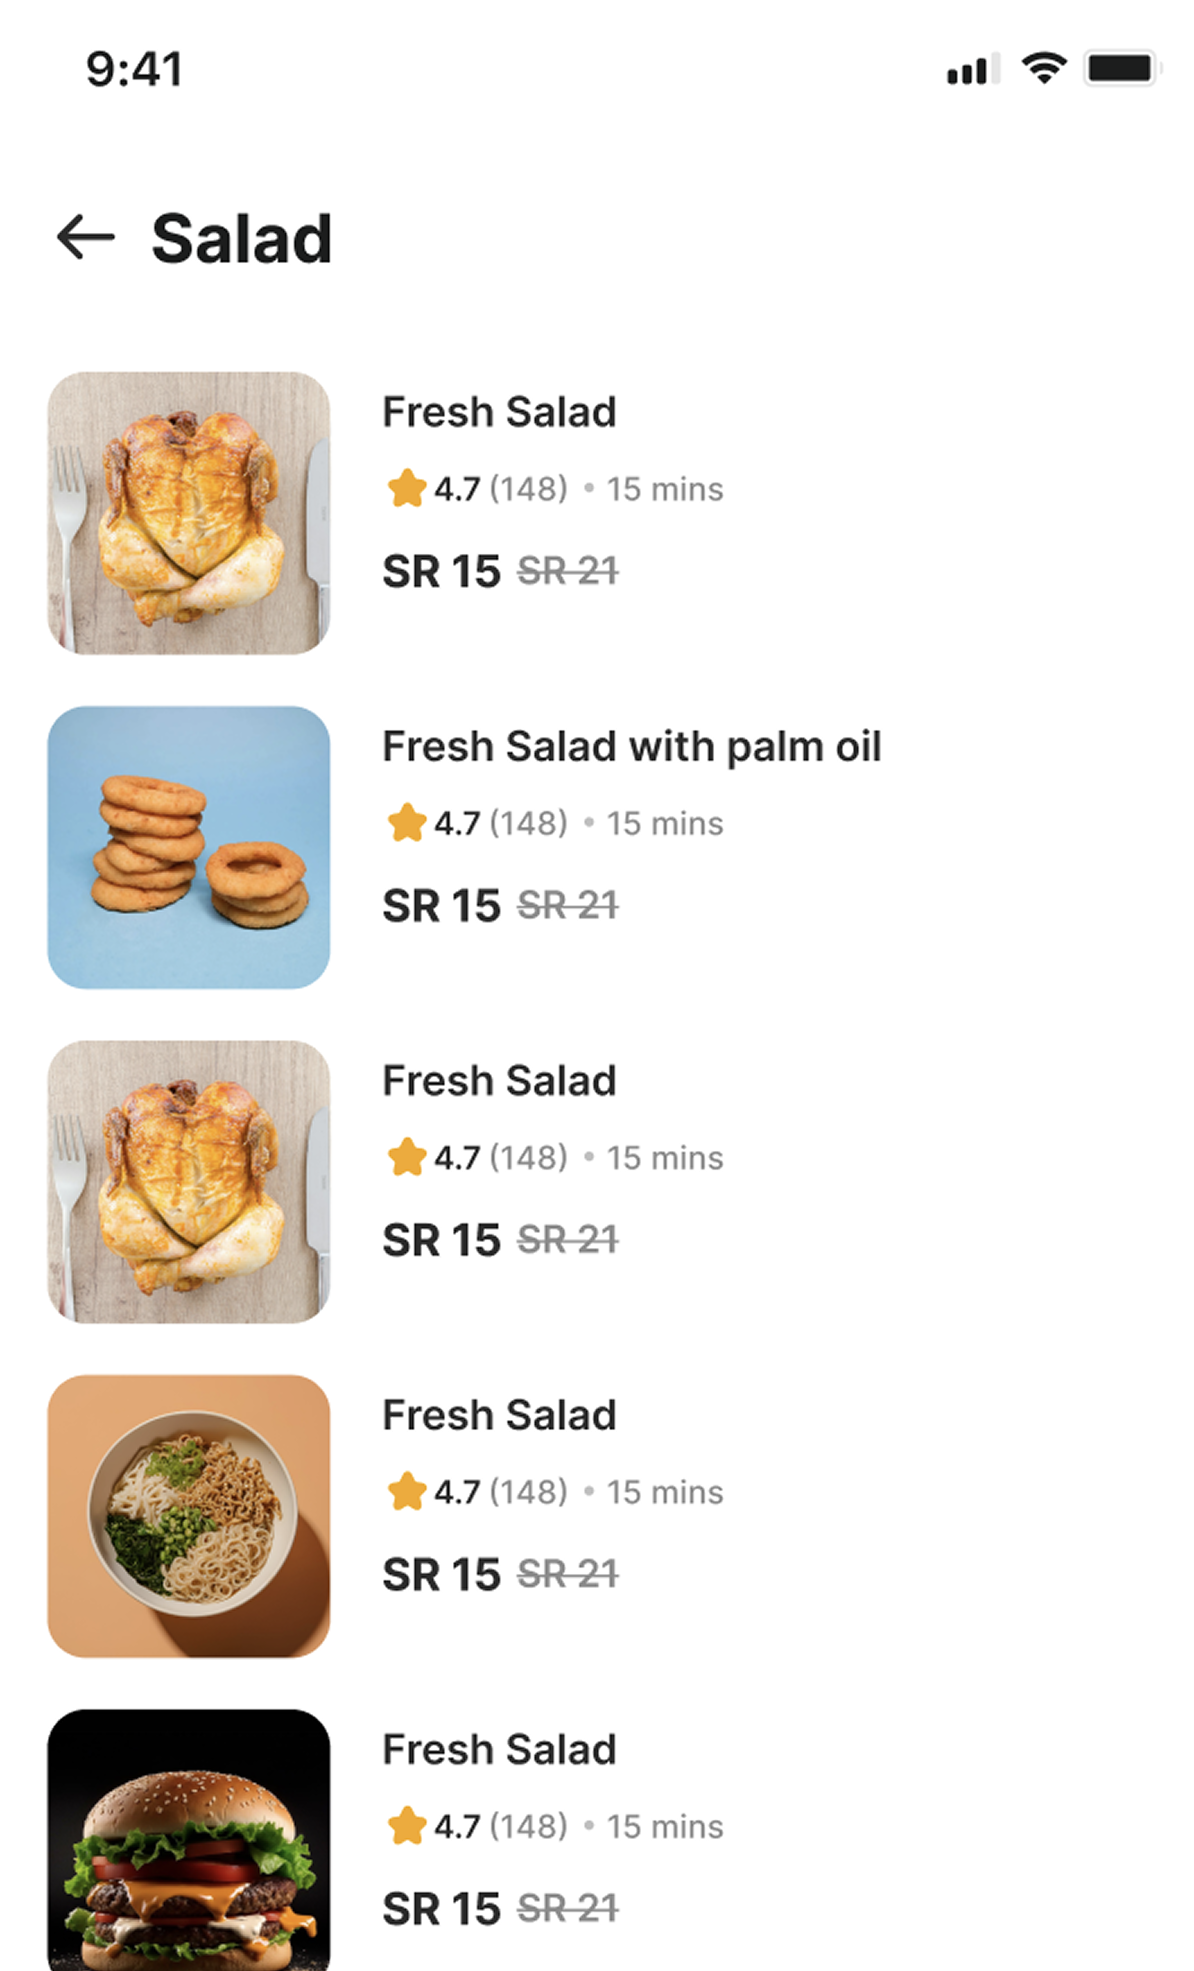Tap the SR 15 price on the noodle bowl item
Image resolution: width=1194 pixels, height=1971 pixels.
[x=441, y=1575]
